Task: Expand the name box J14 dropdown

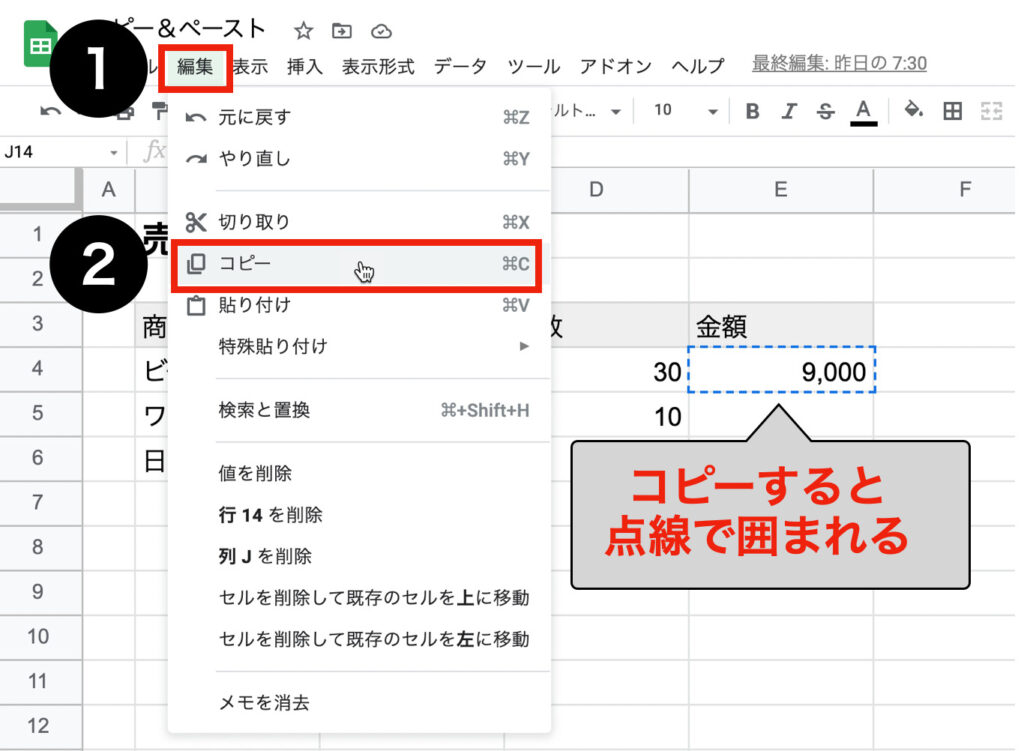Action: [x=114, y=153]
